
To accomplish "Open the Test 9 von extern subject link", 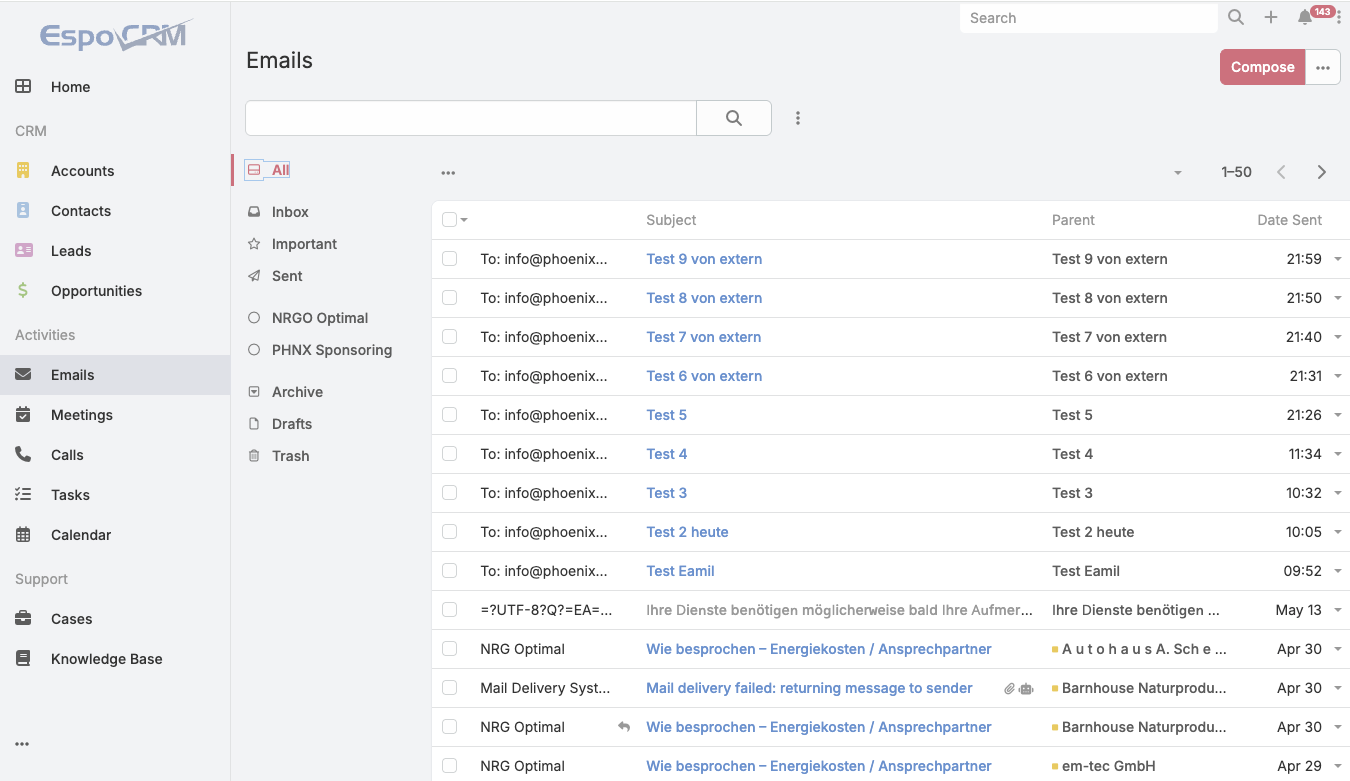I will (704, 259).
